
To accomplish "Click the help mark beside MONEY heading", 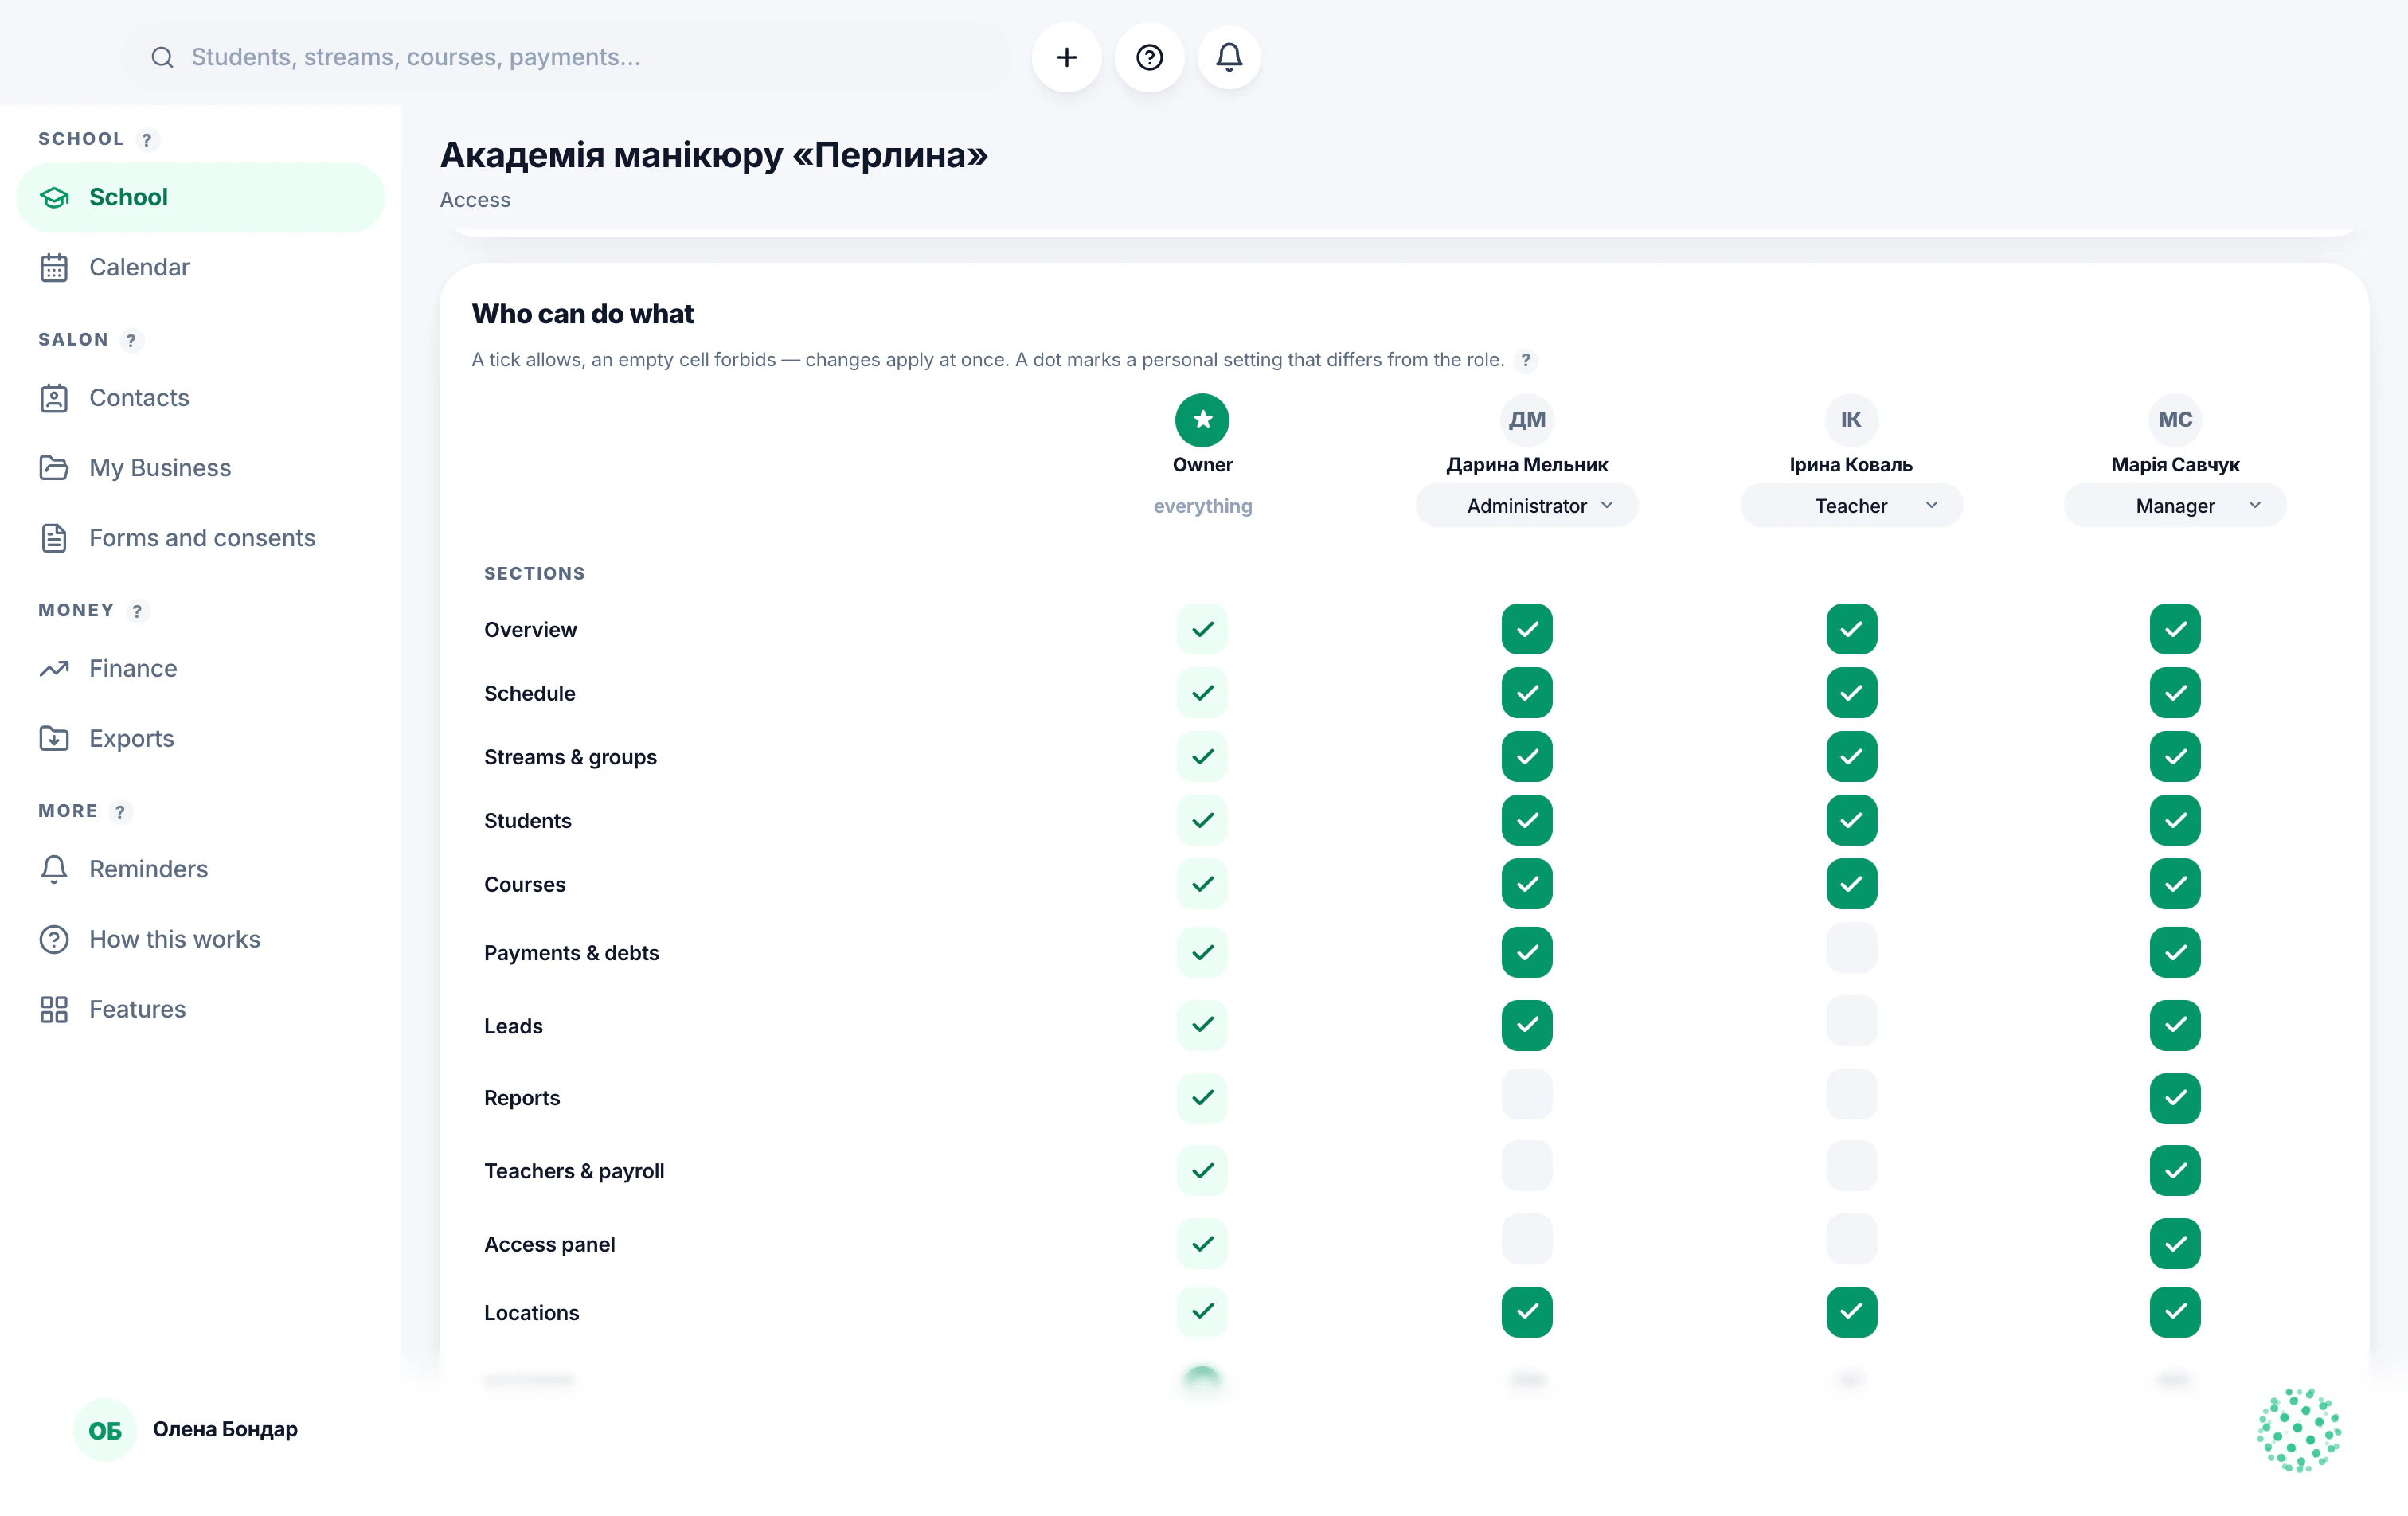I will 137,610.
